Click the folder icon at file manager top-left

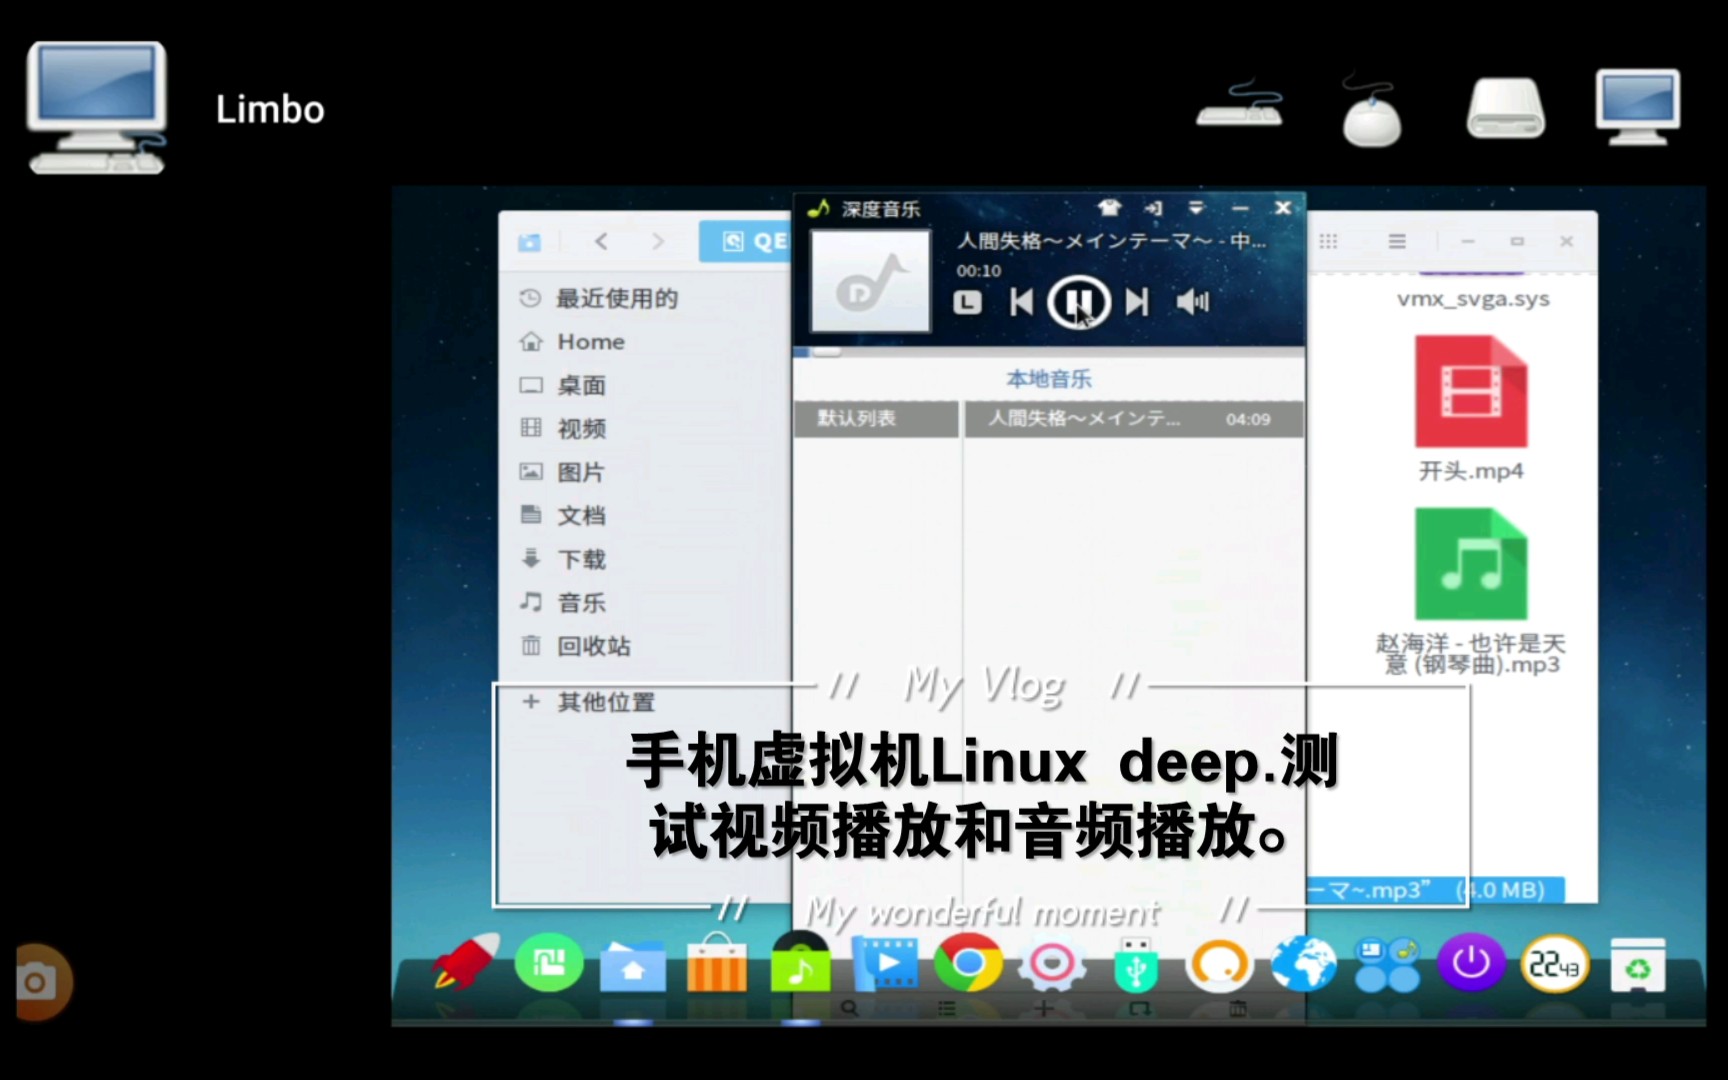pos(529,242)
